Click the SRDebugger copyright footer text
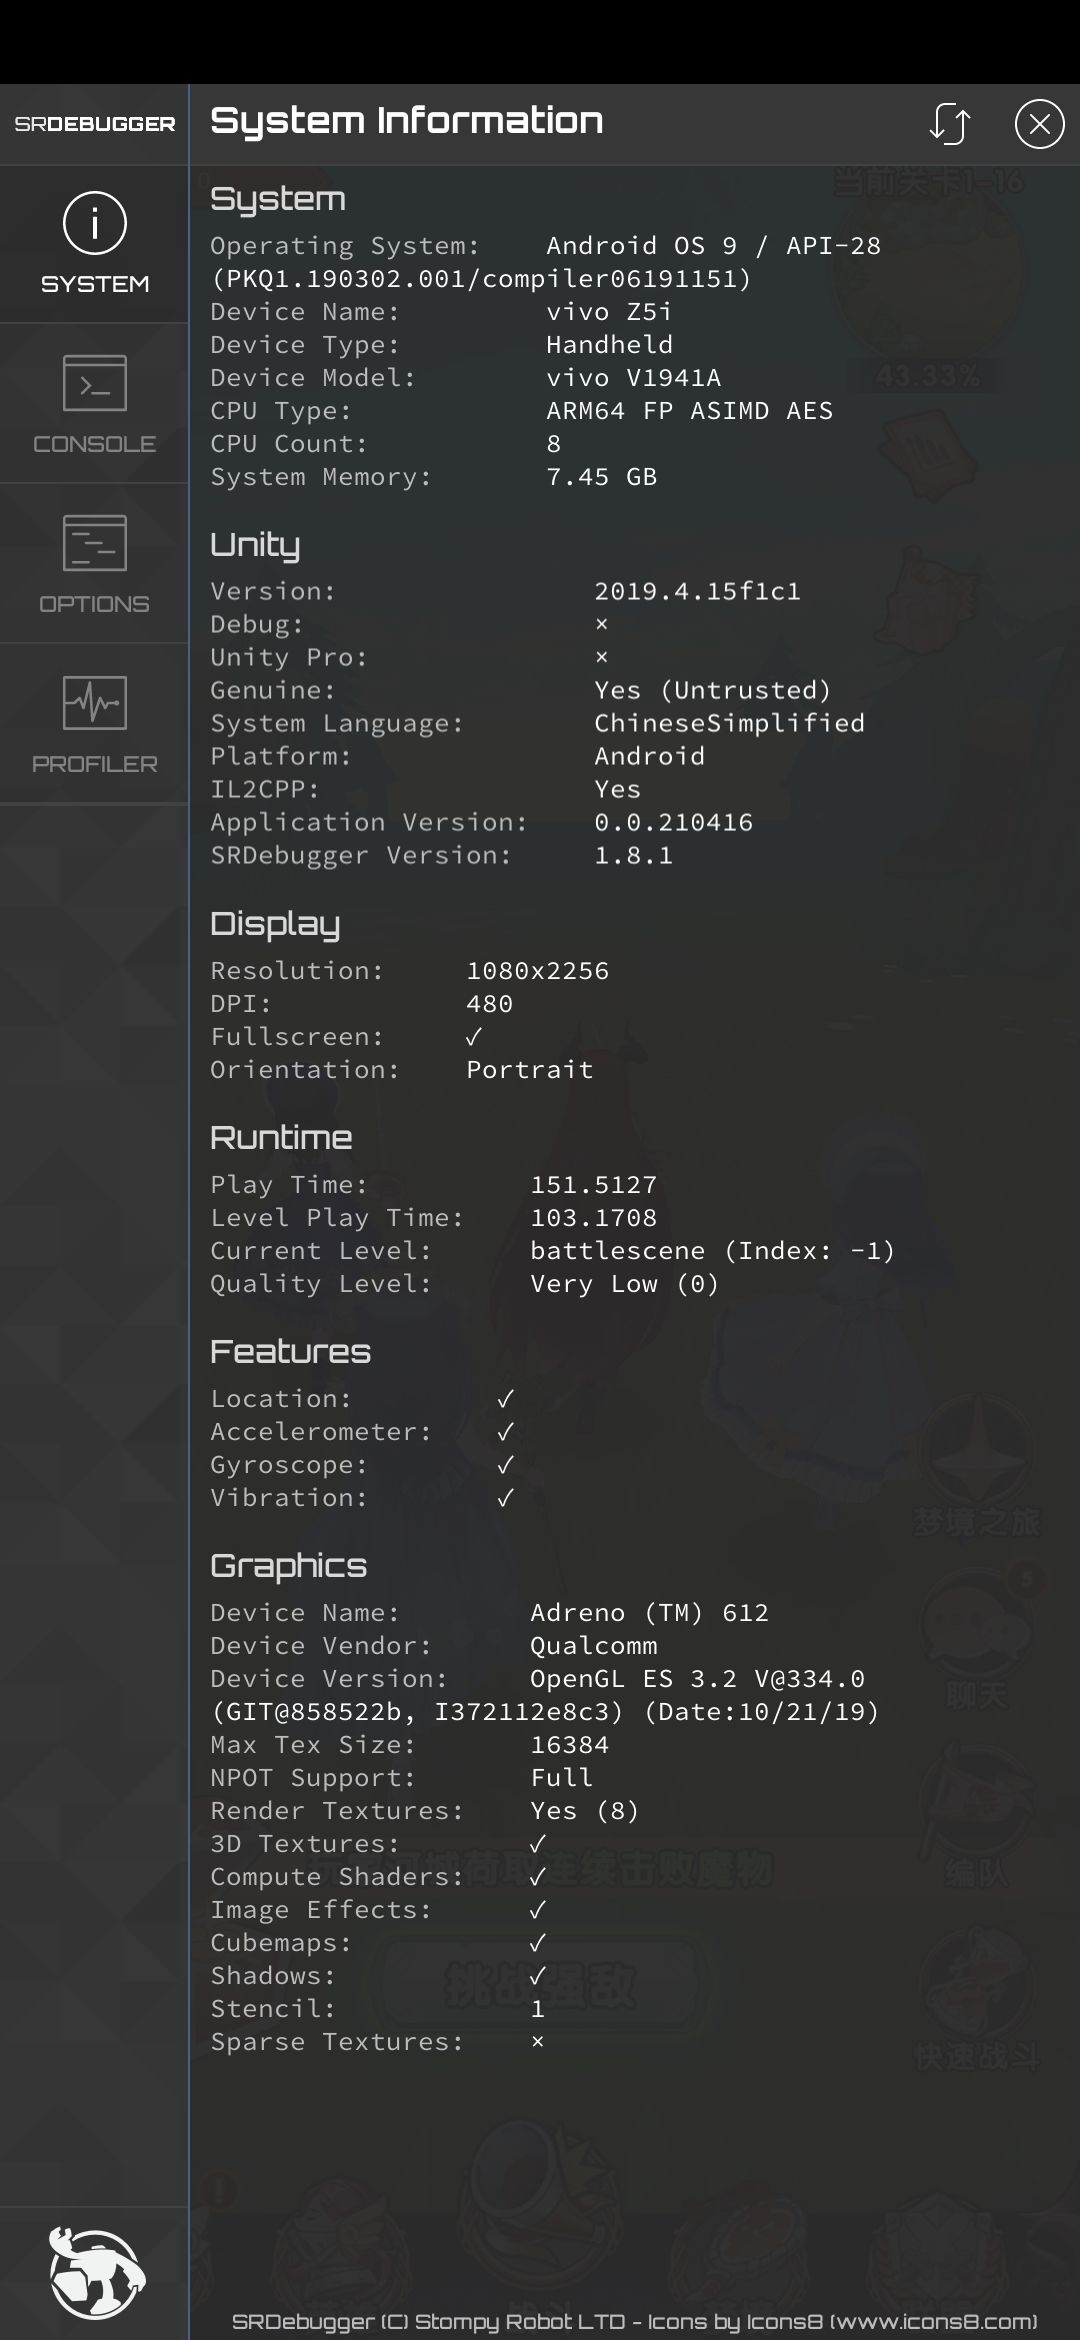Viewport: 1080px width, 2340px height. (634, 2322)
